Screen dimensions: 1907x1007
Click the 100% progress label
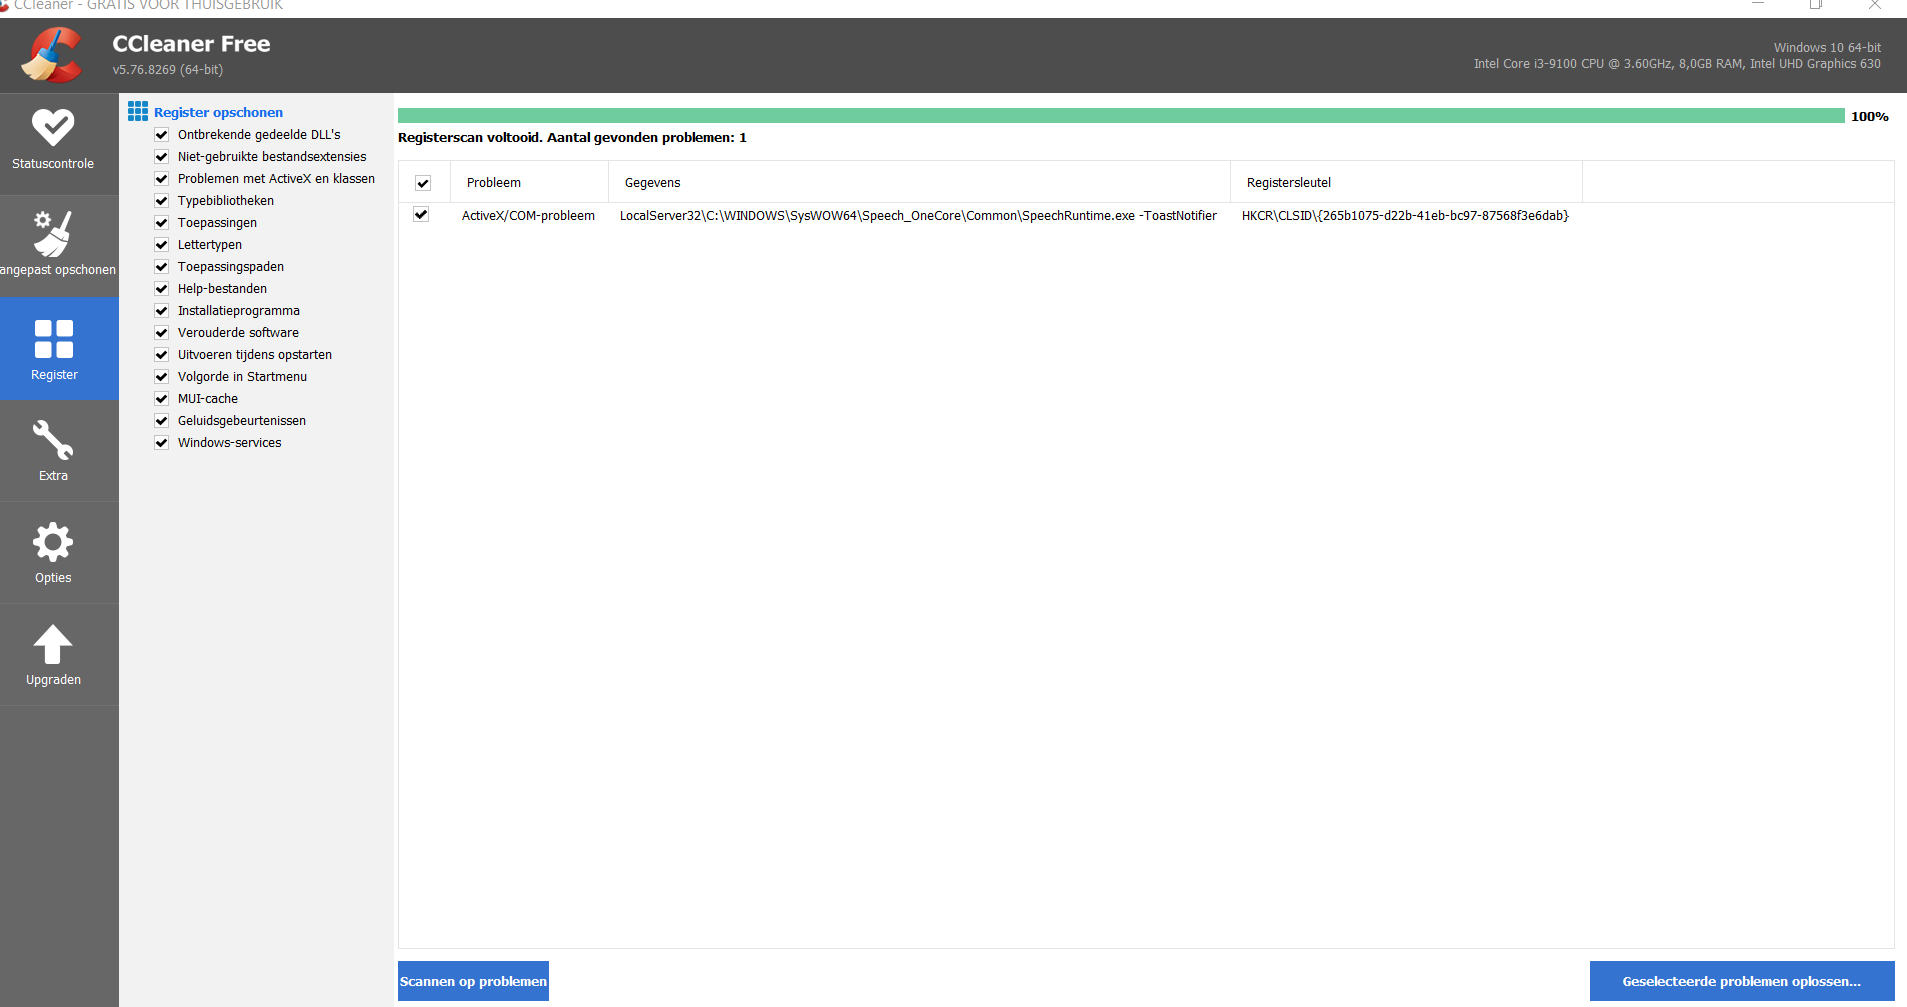[1870, 116]
